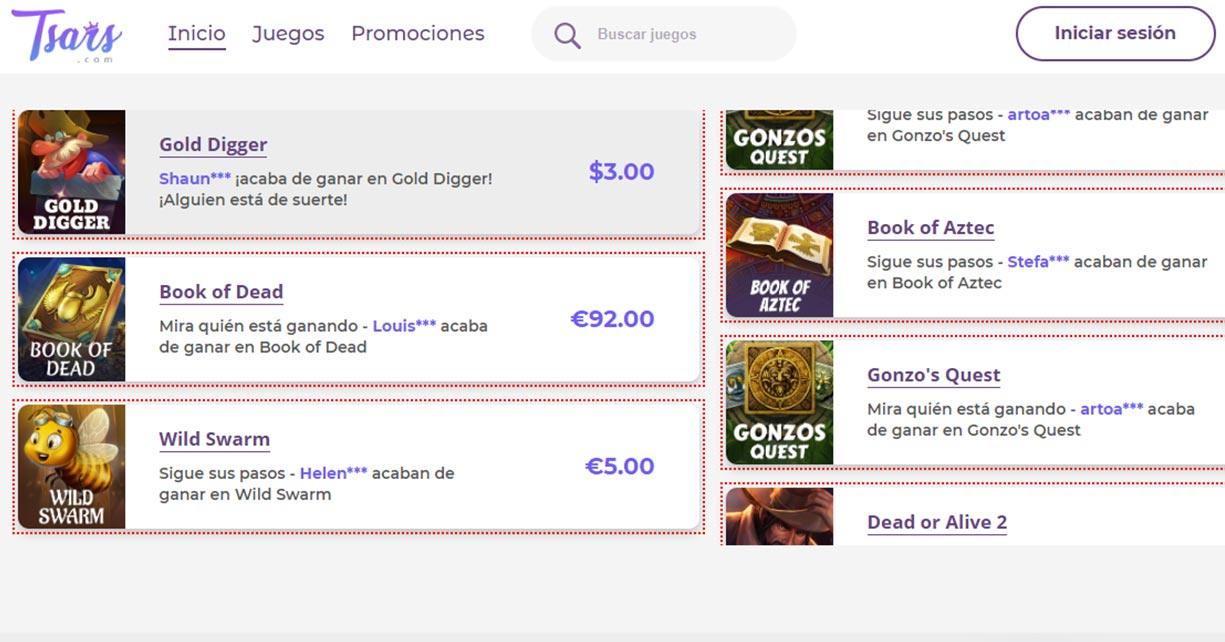Open the Gold Digger game thumbnail
This screenshot has height=642, width=1225.
[x=72, y=172]
